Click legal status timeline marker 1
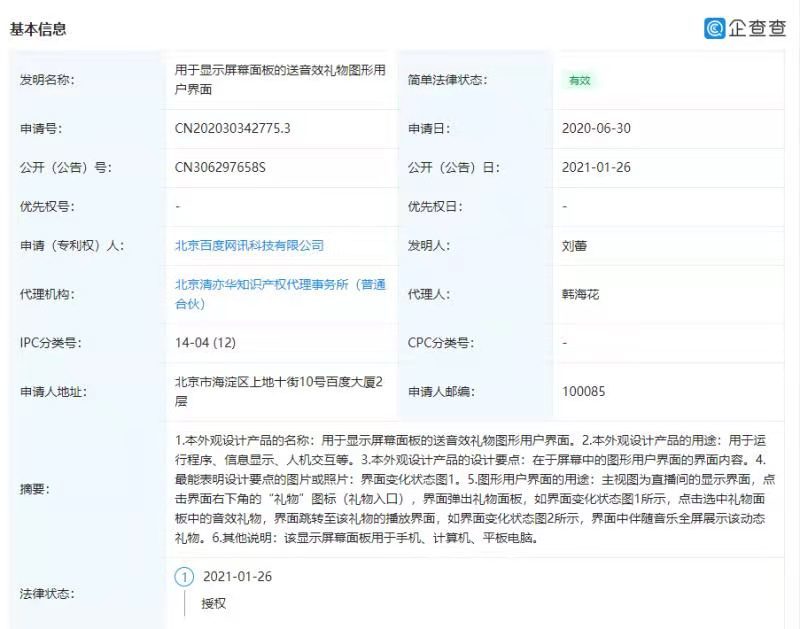Viewport: 800px width, 629px height. click(x=184, y=577)
